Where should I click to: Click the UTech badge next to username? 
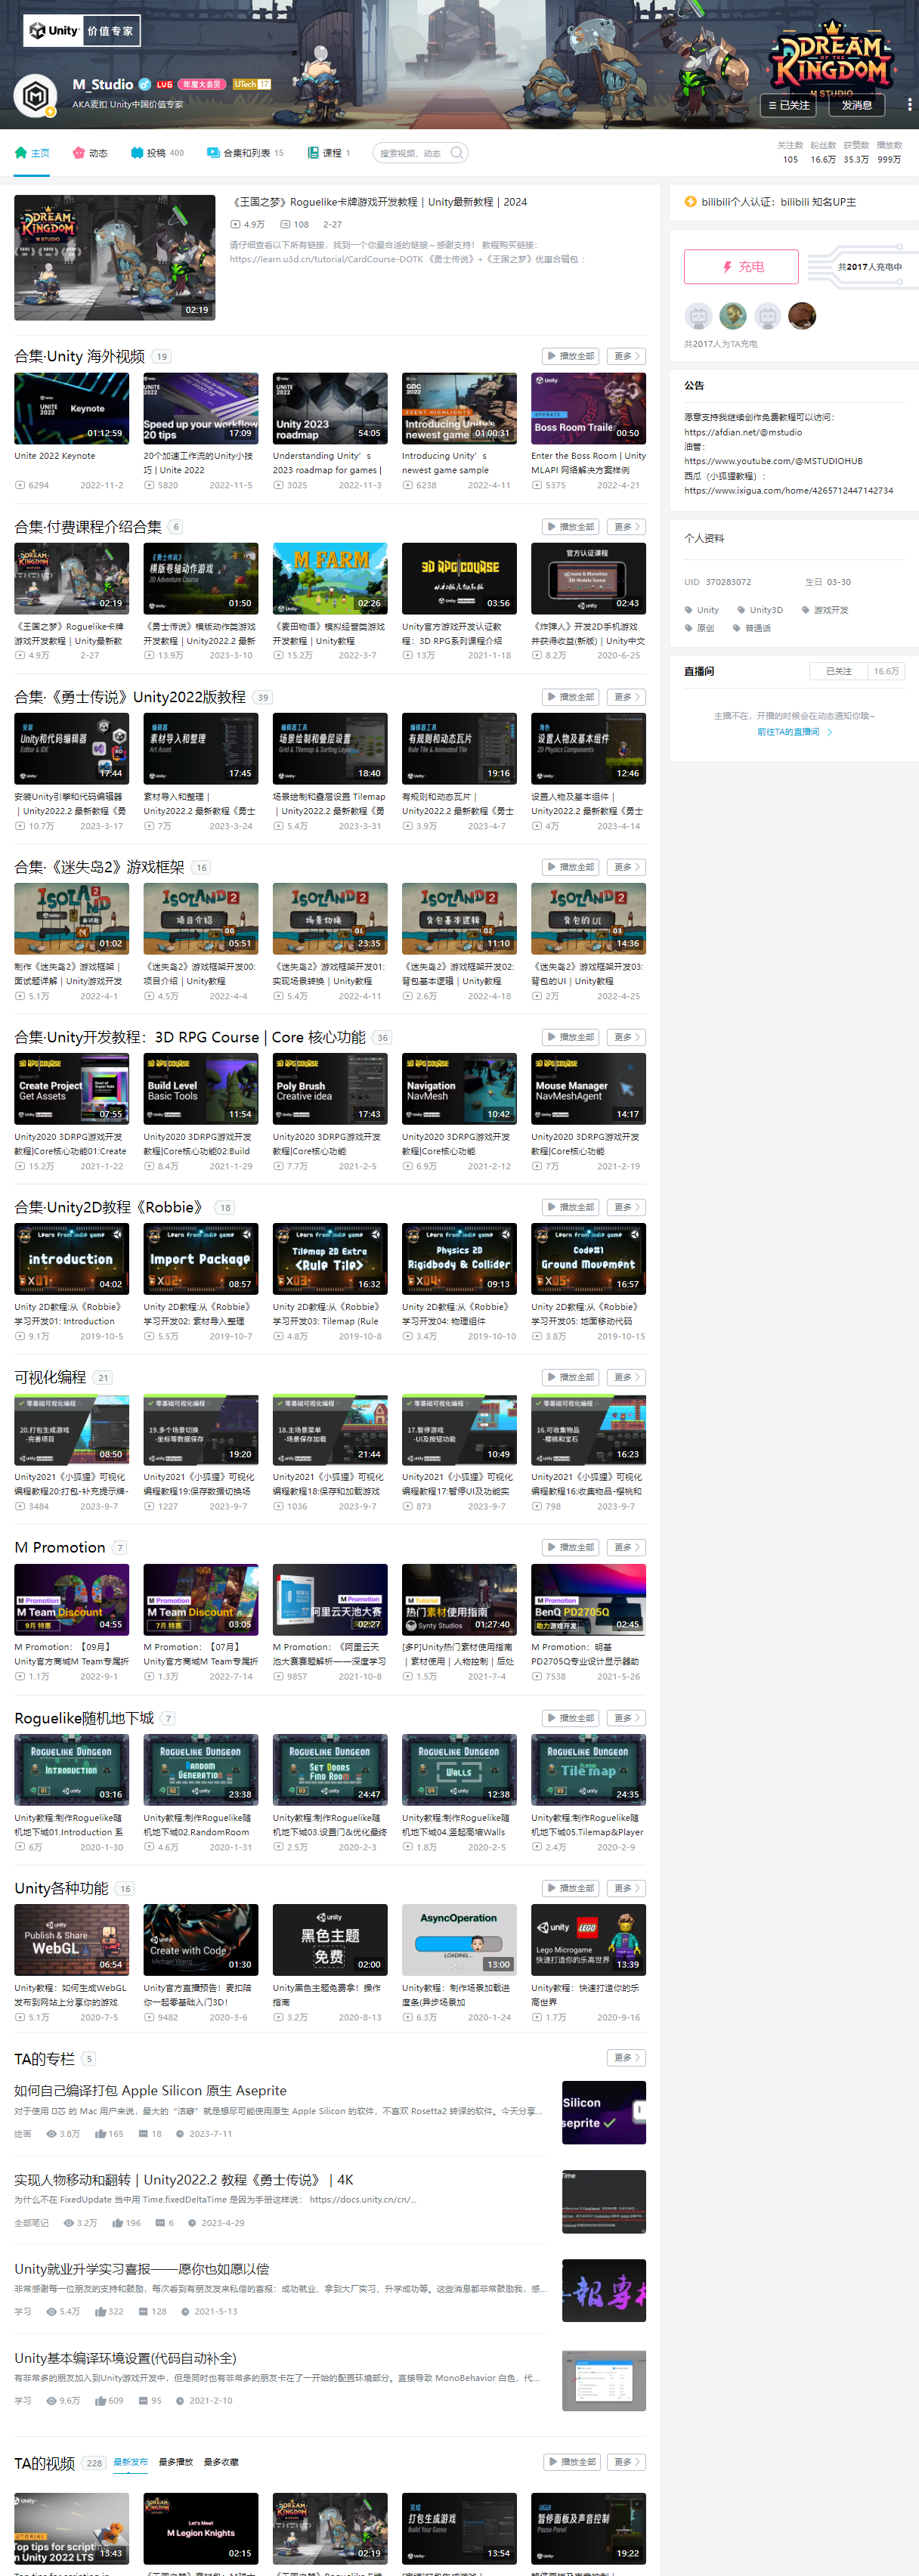click(251, 85)
